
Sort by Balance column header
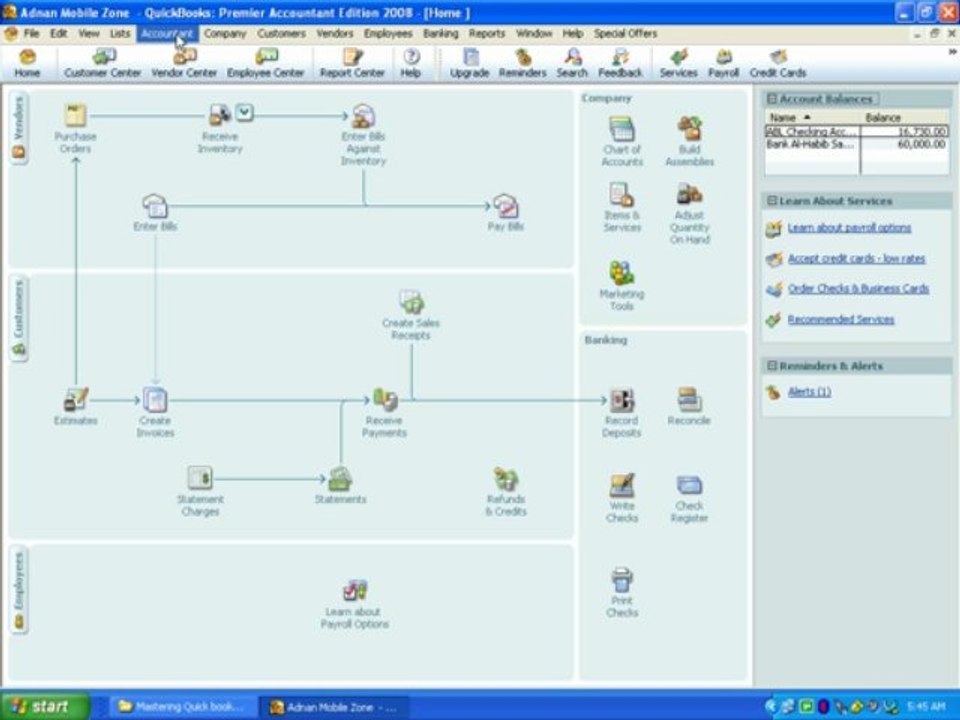pos(905,117)
